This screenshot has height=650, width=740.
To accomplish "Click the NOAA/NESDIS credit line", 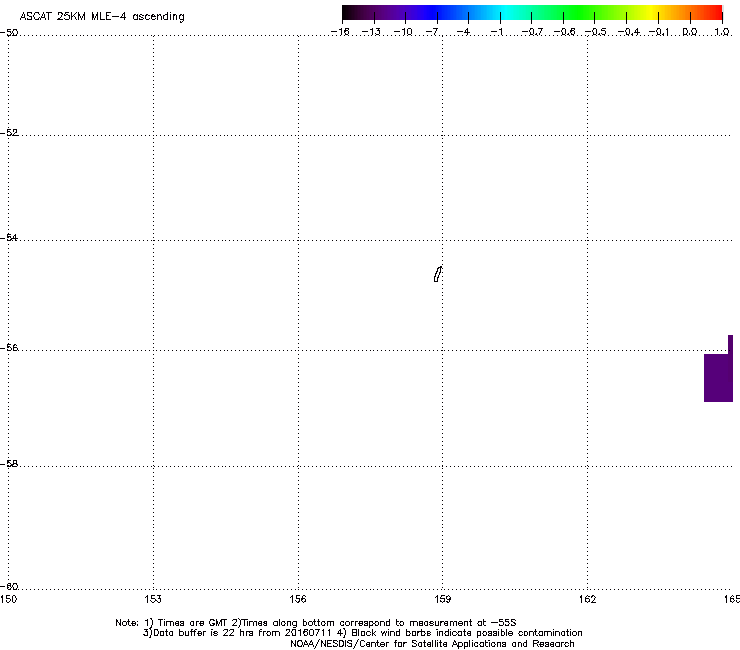I will [432, 644].
